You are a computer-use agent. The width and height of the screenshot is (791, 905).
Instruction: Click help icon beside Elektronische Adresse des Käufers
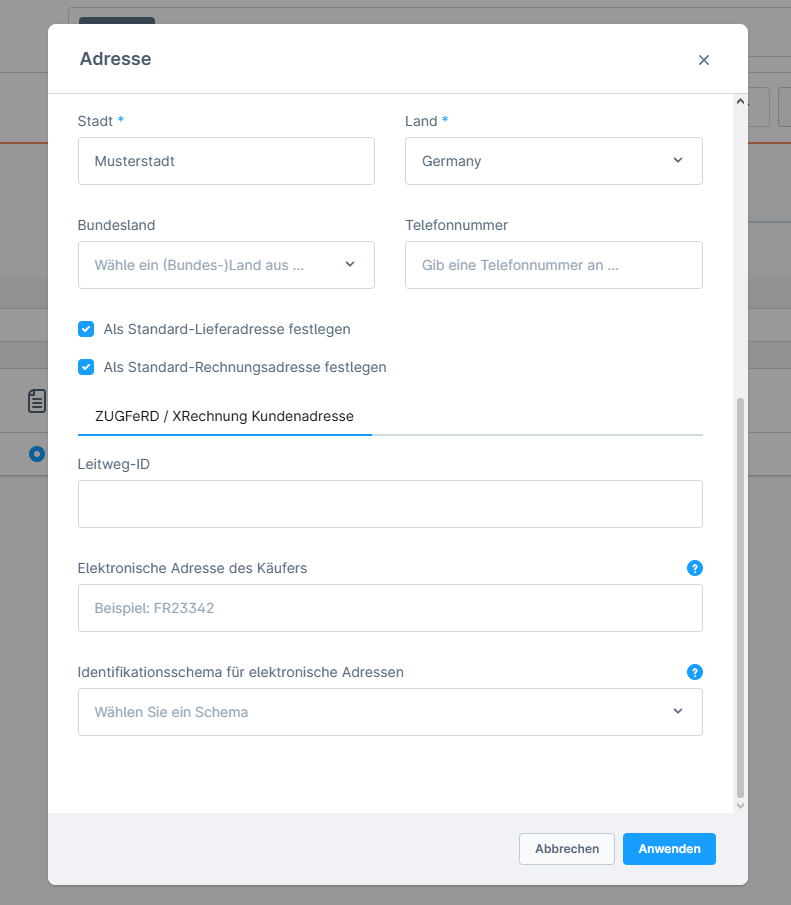point(695,568)
